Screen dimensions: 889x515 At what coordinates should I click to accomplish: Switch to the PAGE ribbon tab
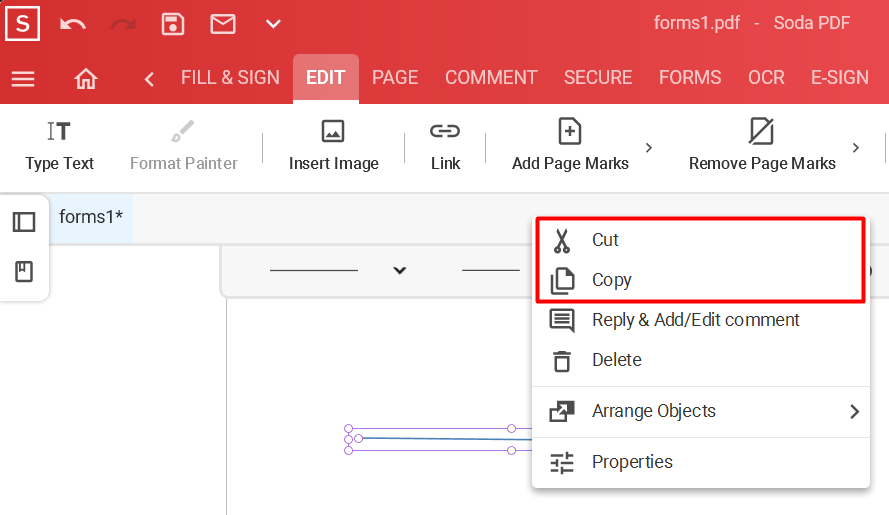395,78
